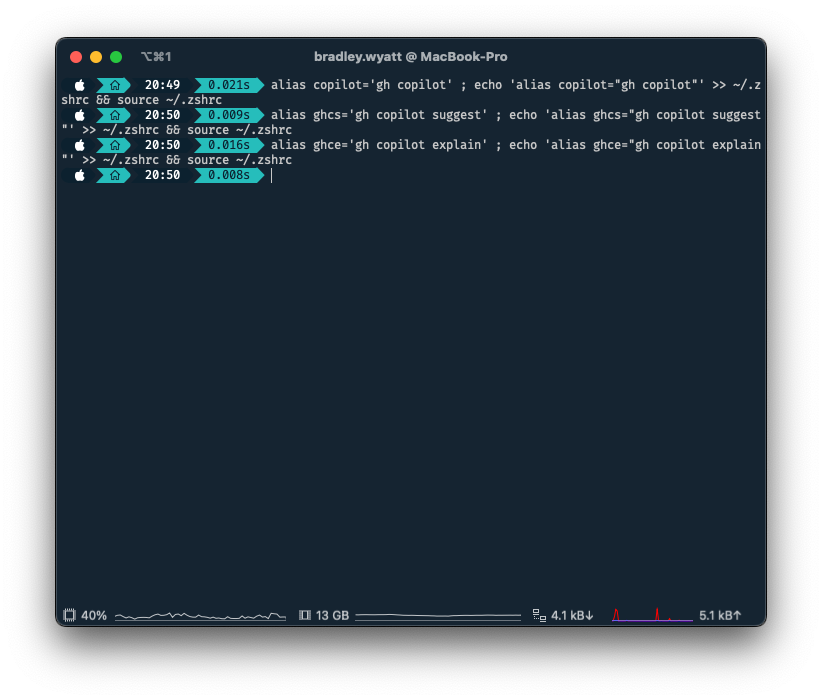Click the network icon in status bar
This screenshot has height=700, width=822.
pos(539,616)
